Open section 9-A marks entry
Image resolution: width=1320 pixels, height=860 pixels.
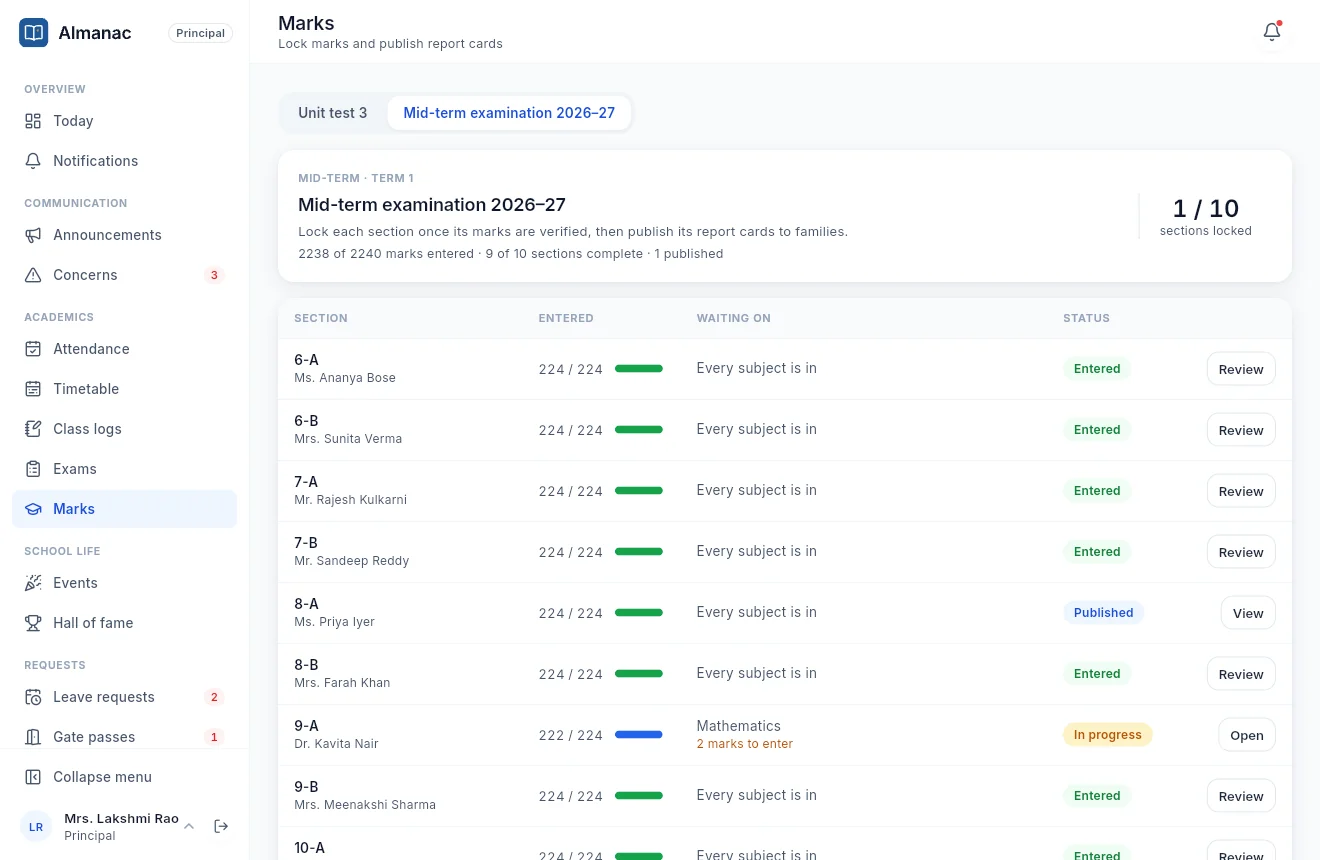1247,735
